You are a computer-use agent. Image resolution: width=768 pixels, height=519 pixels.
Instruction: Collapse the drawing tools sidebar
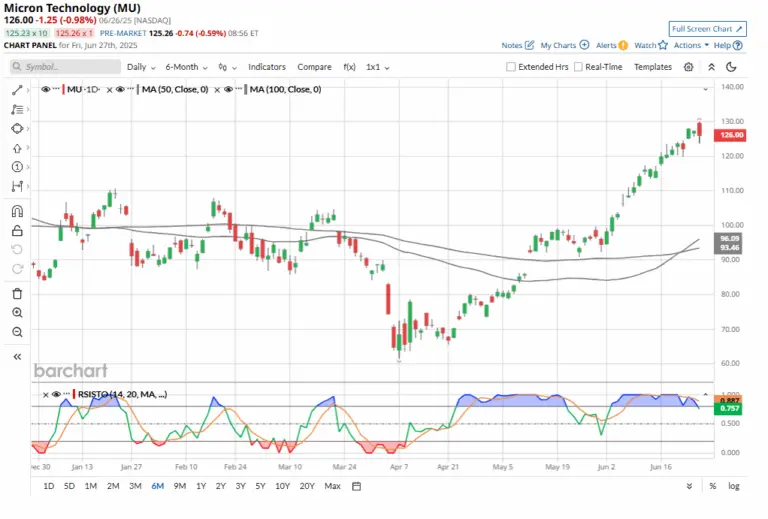[x=17, y=357]
